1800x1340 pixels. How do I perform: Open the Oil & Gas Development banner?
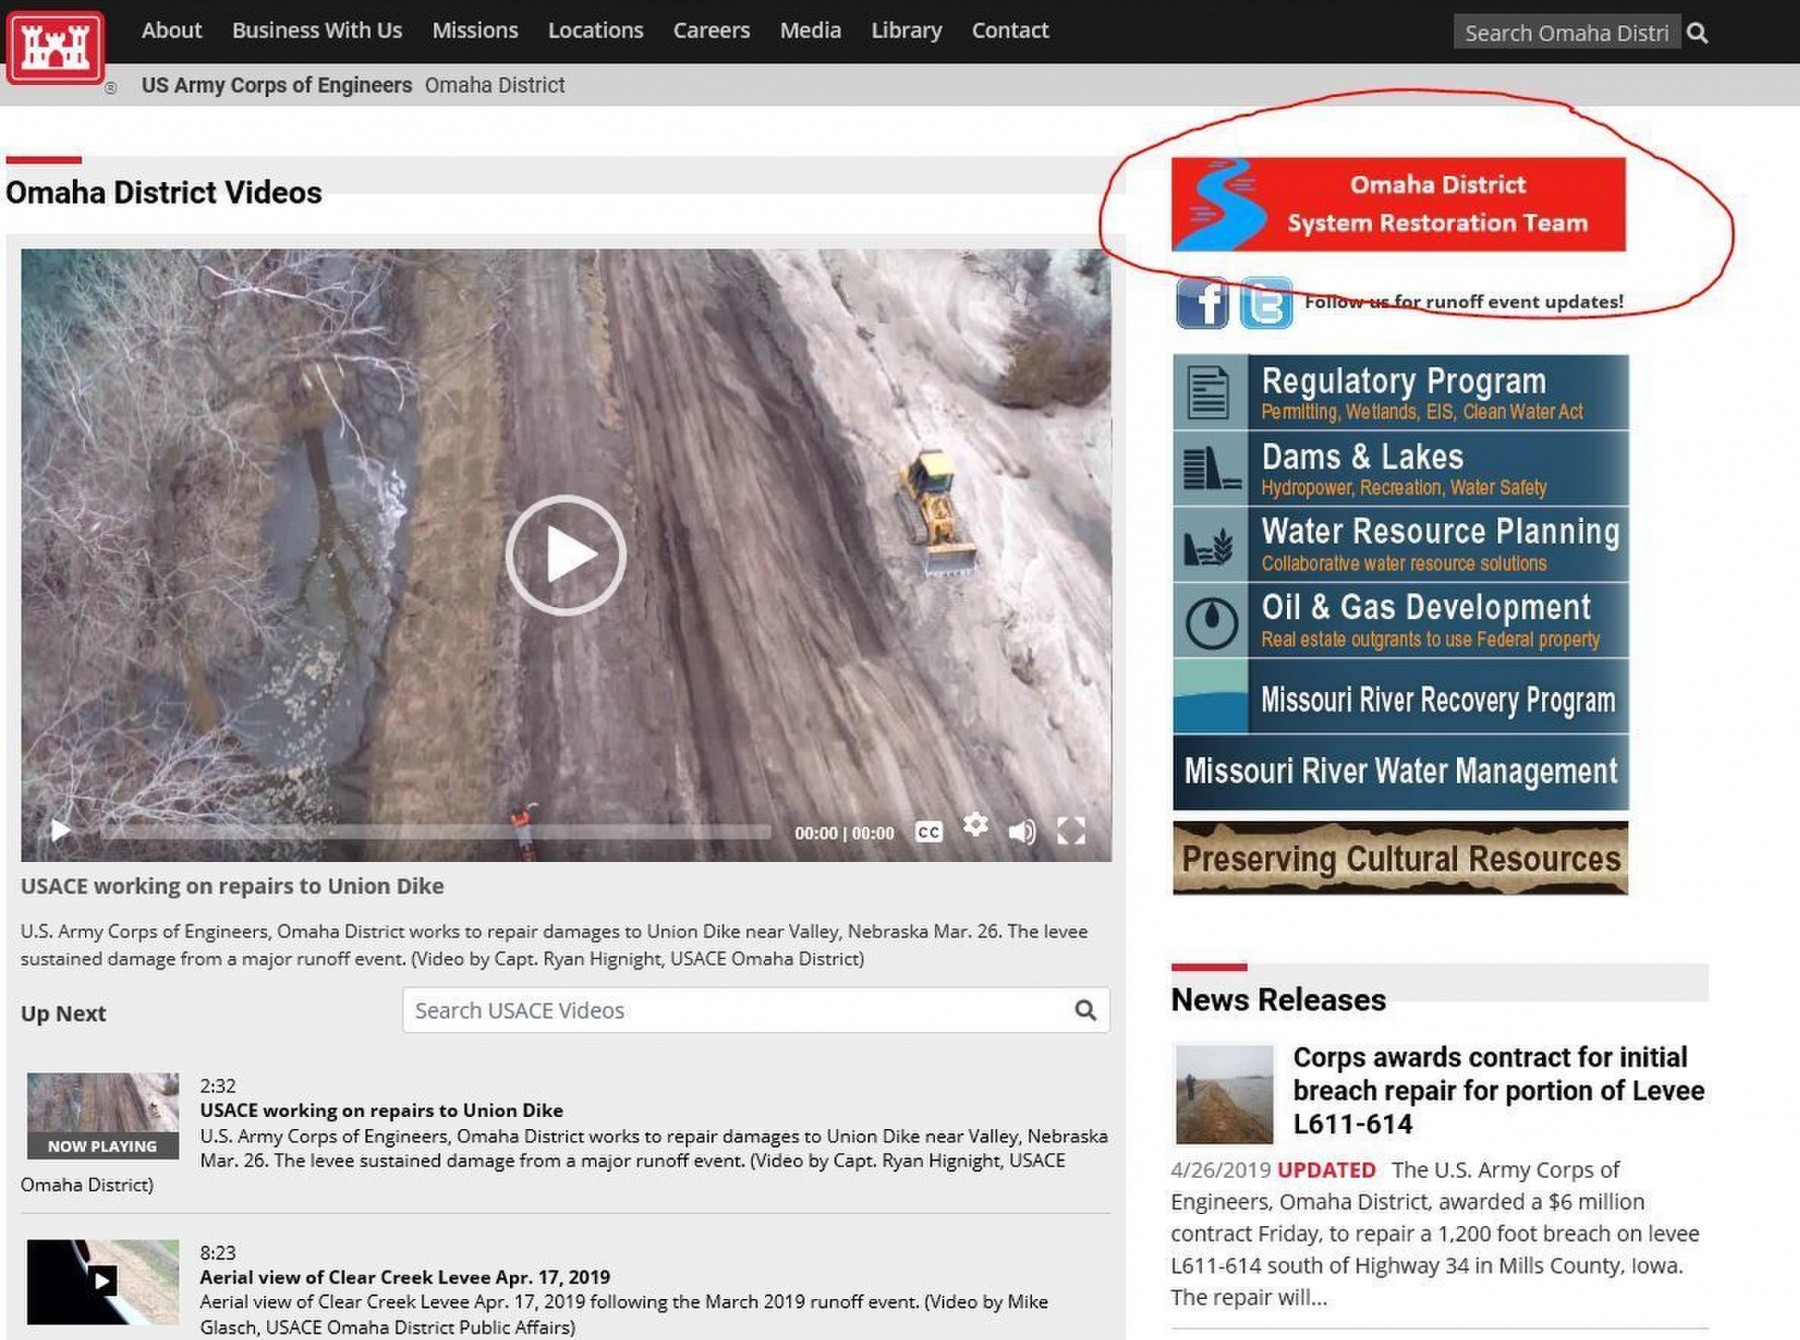[x=1400, y=620]
